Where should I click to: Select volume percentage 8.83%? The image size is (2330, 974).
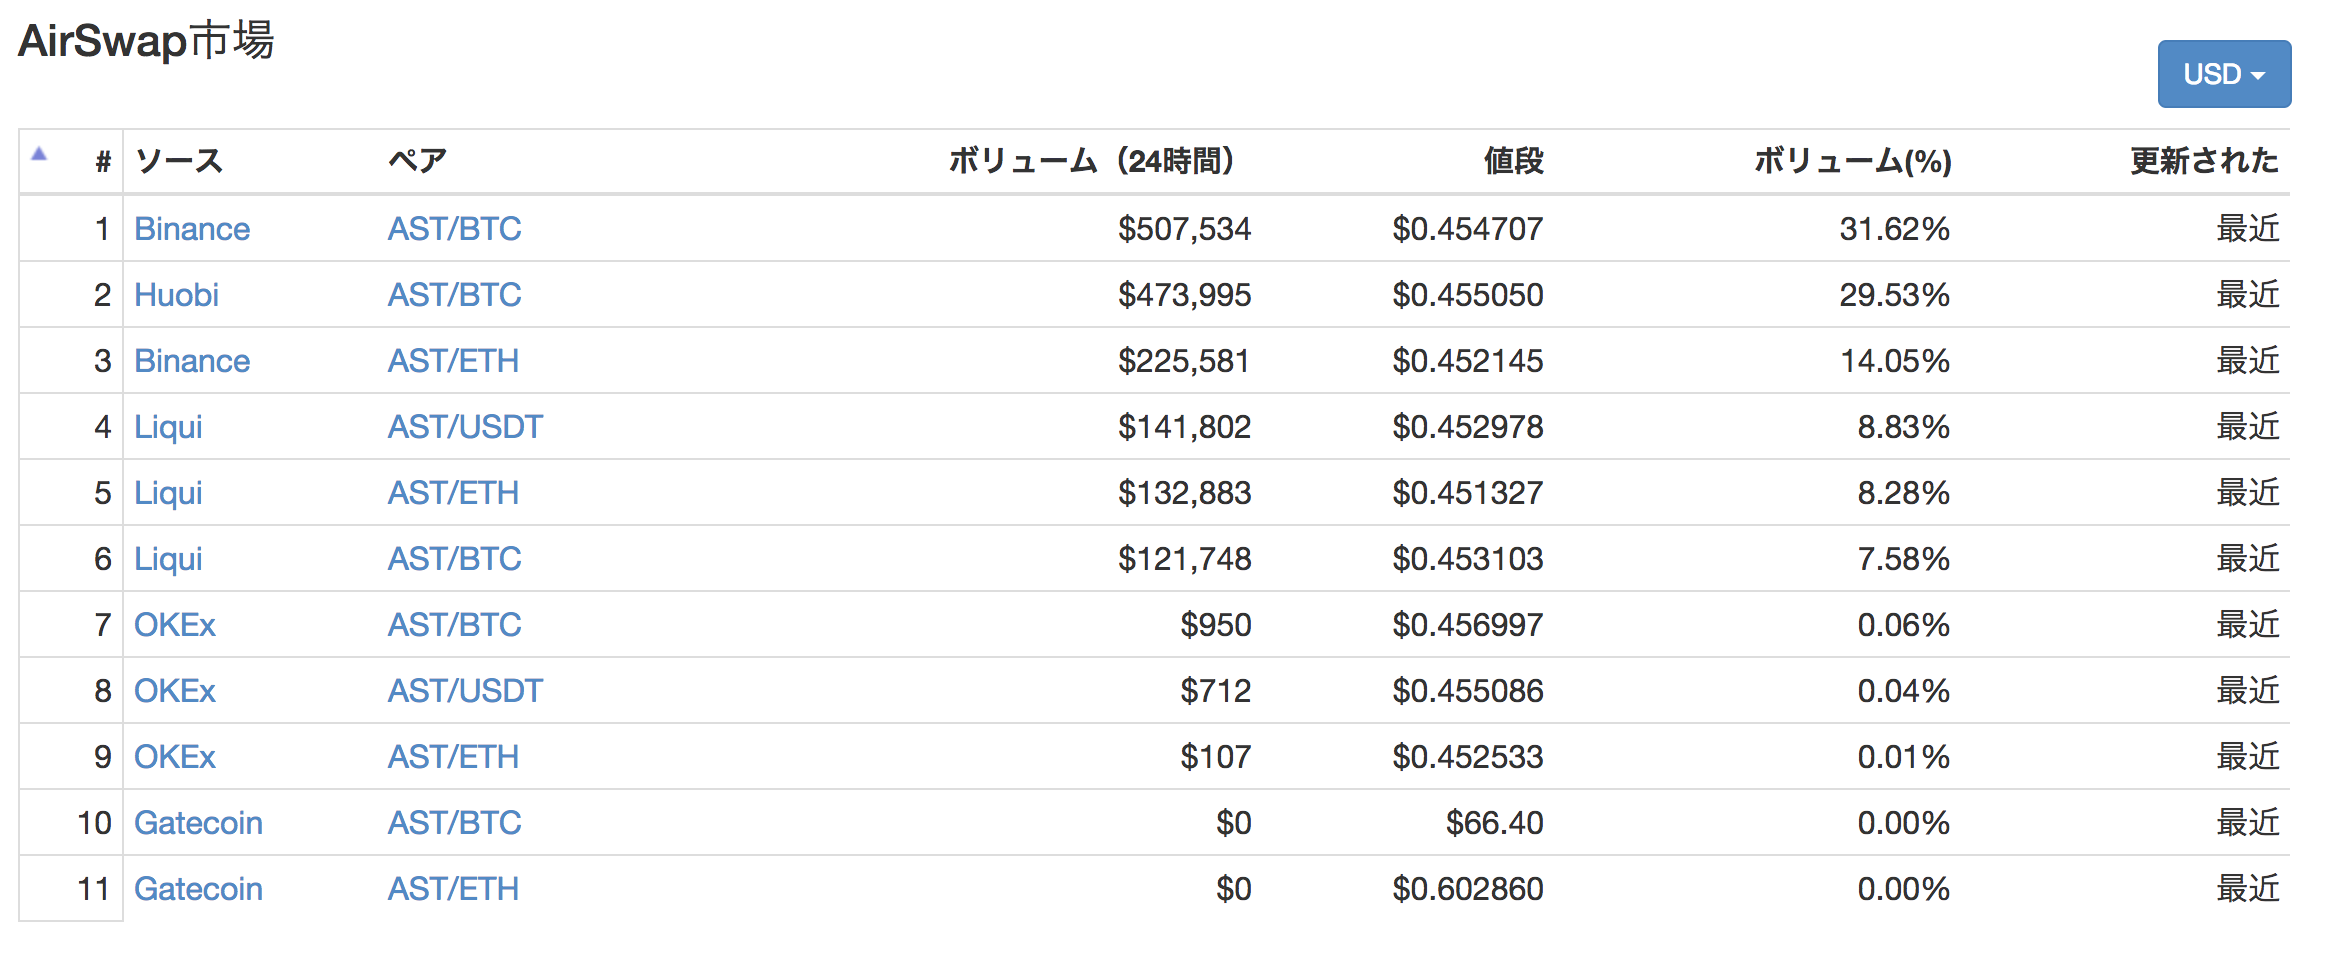pyautogui.click(x=1904, y=427)
